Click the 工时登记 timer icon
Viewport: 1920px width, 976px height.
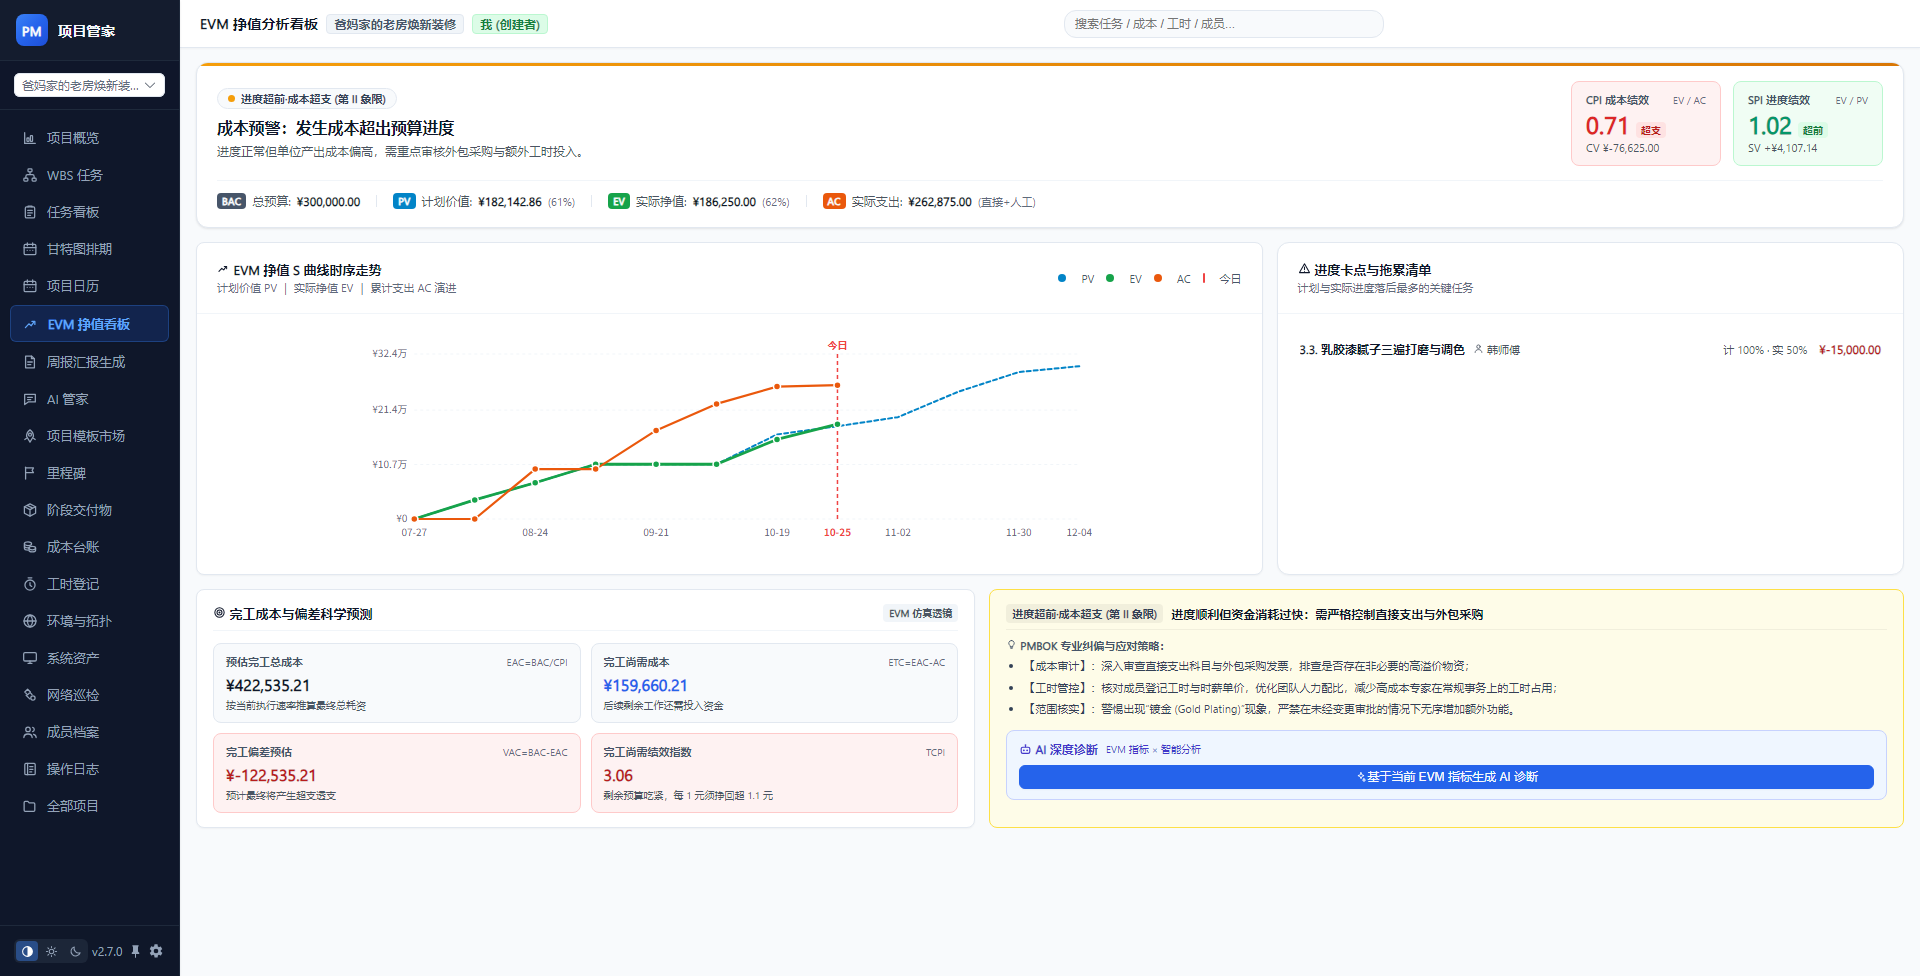tap(30, 584)
